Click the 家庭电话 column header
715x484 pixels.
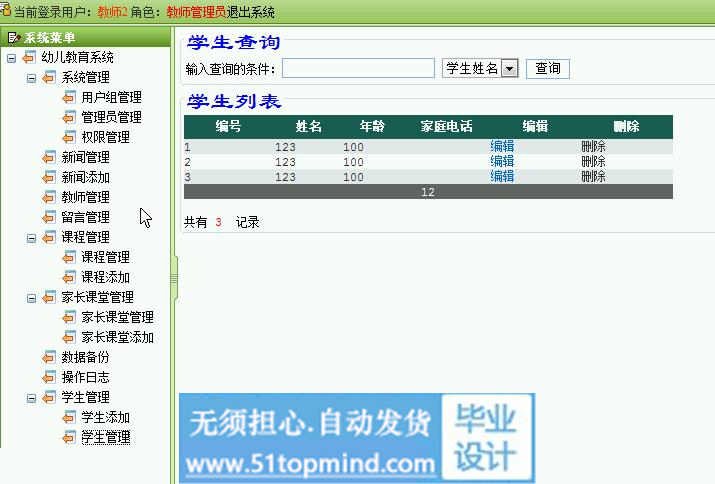pos(446,126)
